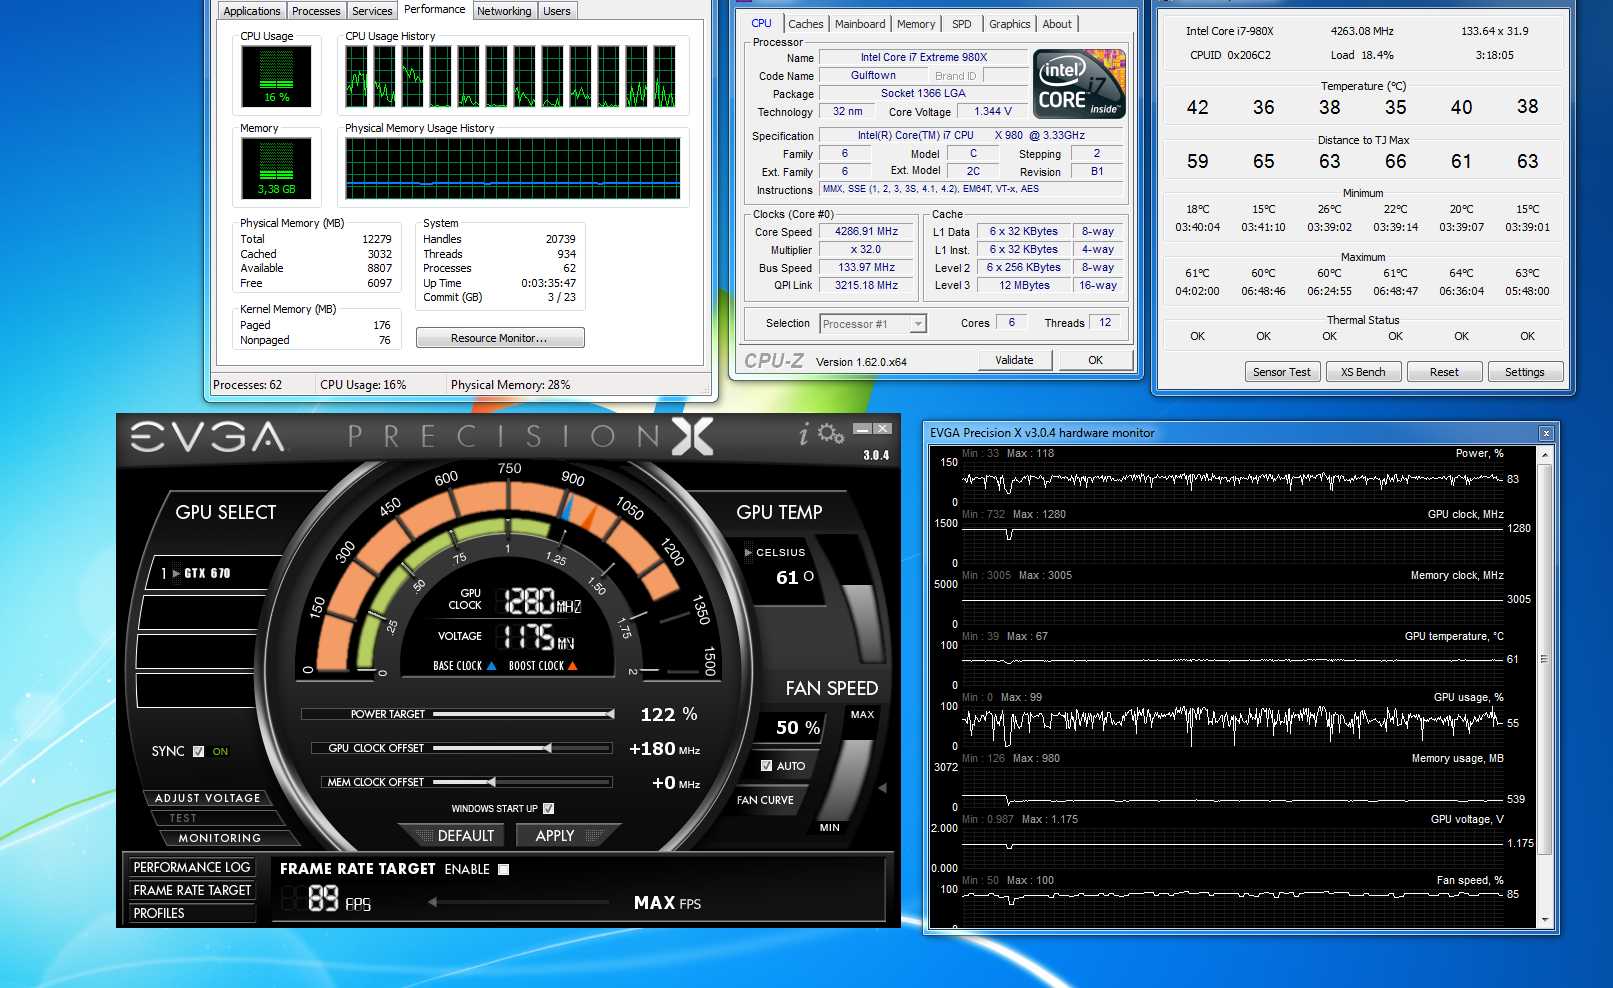Click Validate in CPU-Z
Screen dimensions: 1613x988
[1014, 360]
